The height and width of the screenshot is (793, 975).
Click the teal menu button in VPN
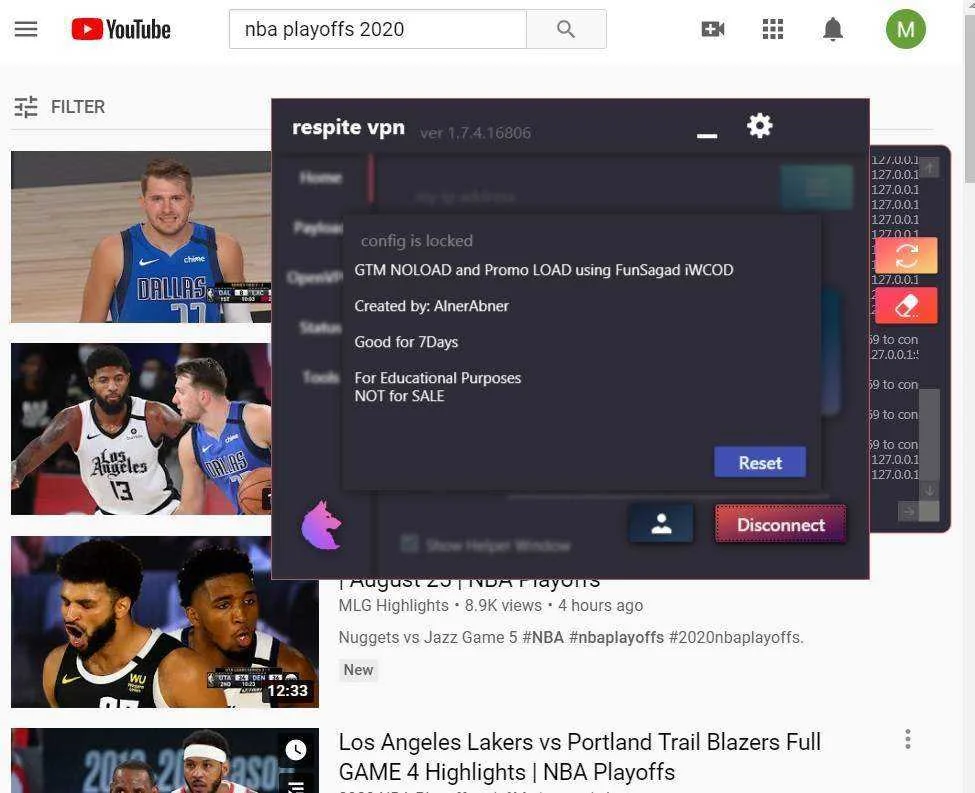[x=817, y=187]
